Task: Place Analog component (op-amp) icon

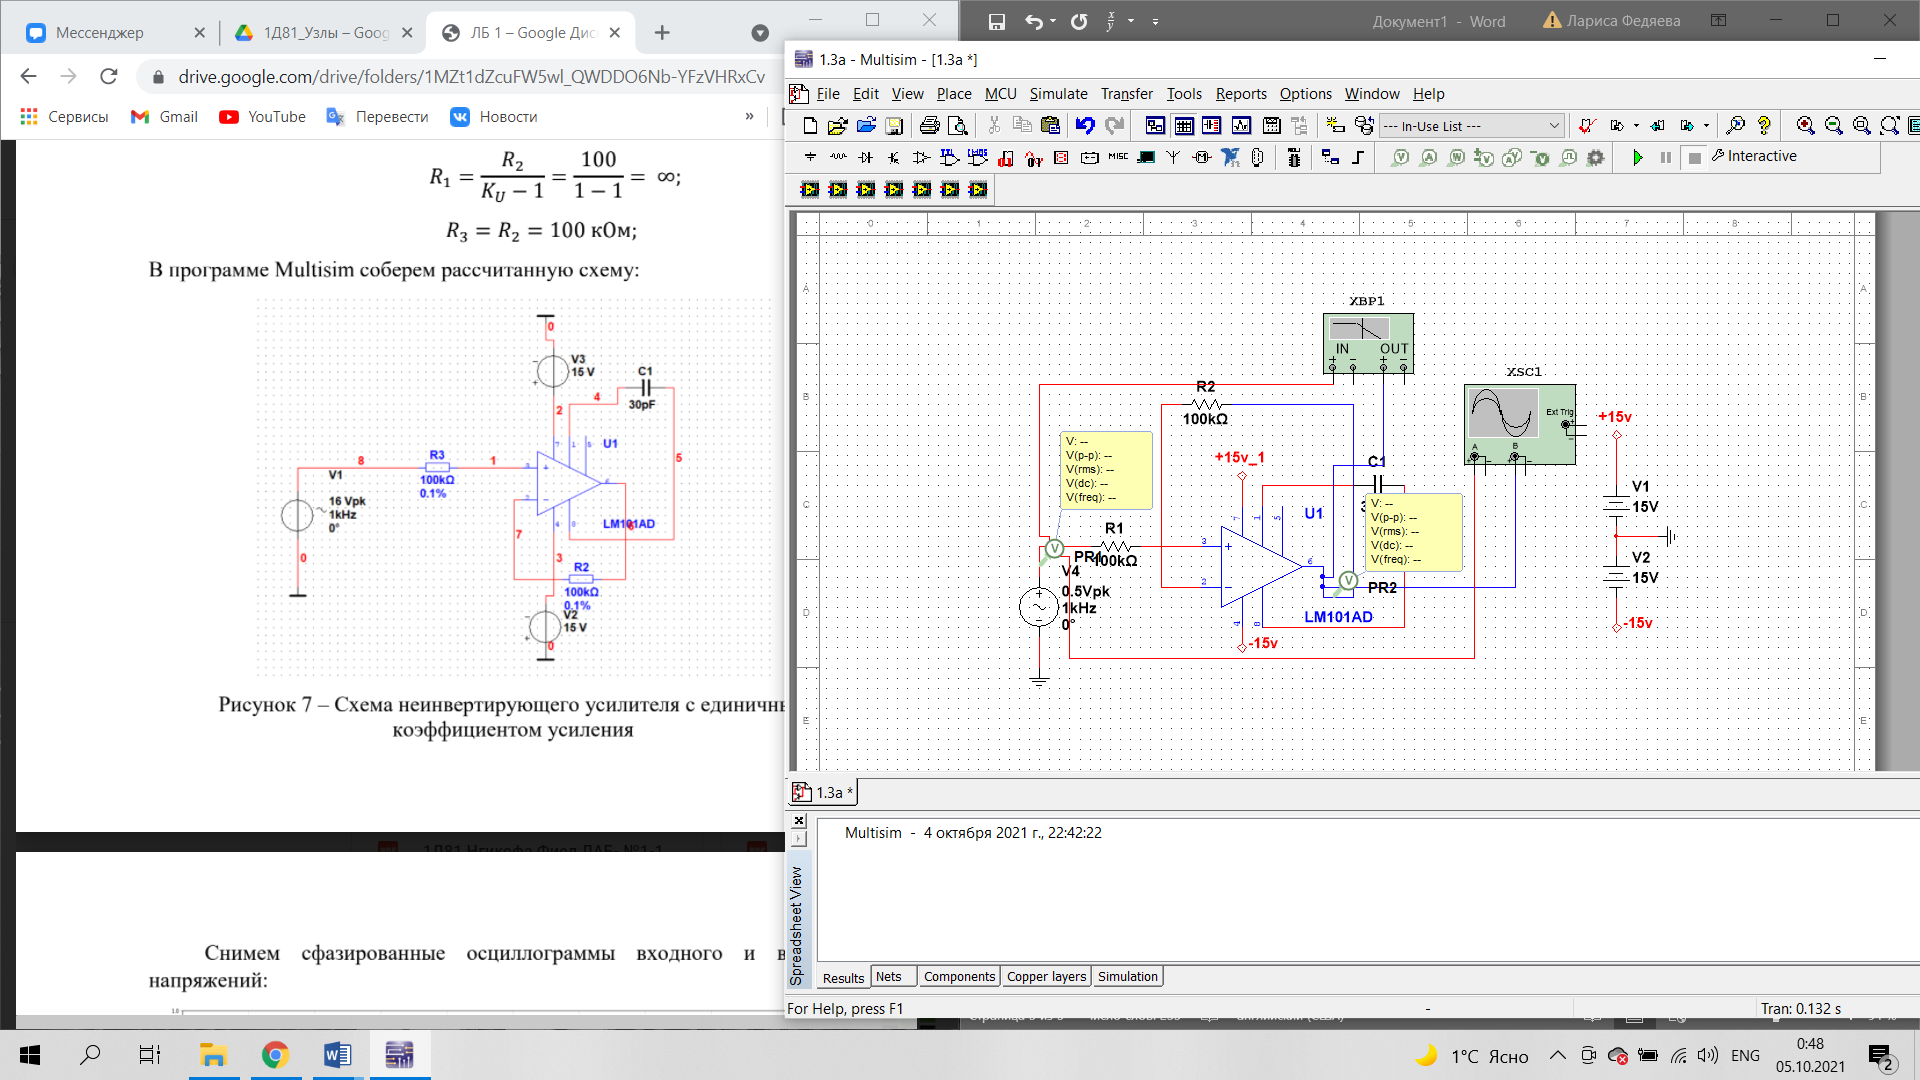Action: (921, 157)
